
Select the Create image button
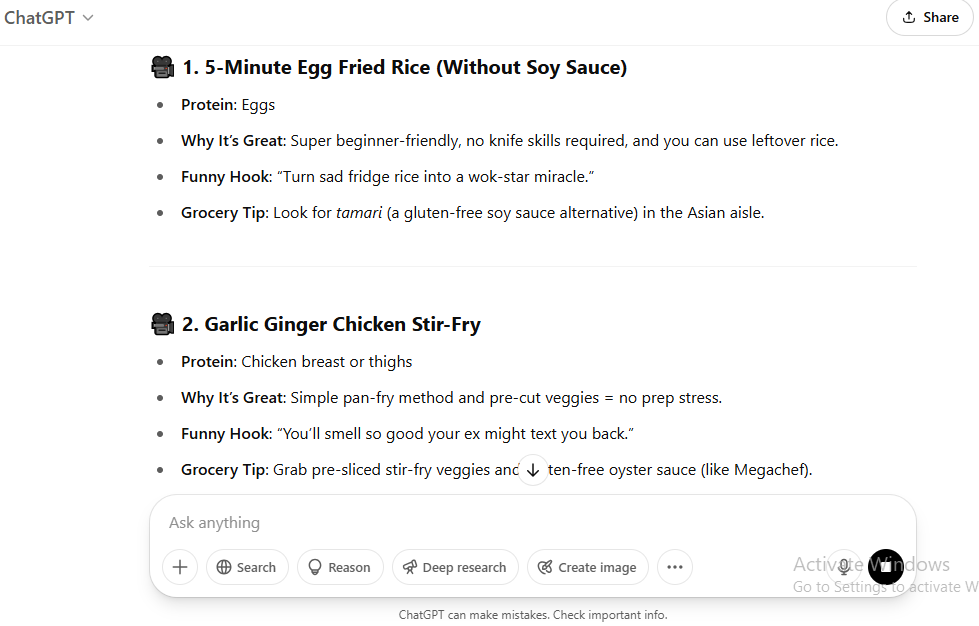[x=587, y=567]
